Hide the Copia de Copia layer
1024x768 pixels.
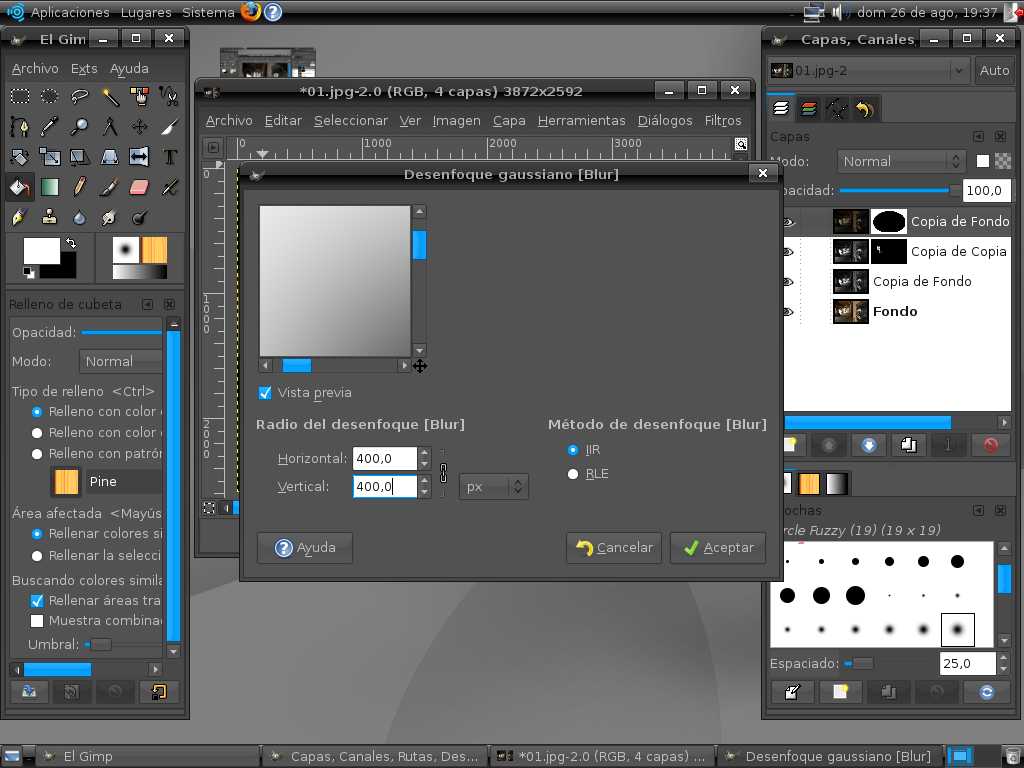[788, 252]
